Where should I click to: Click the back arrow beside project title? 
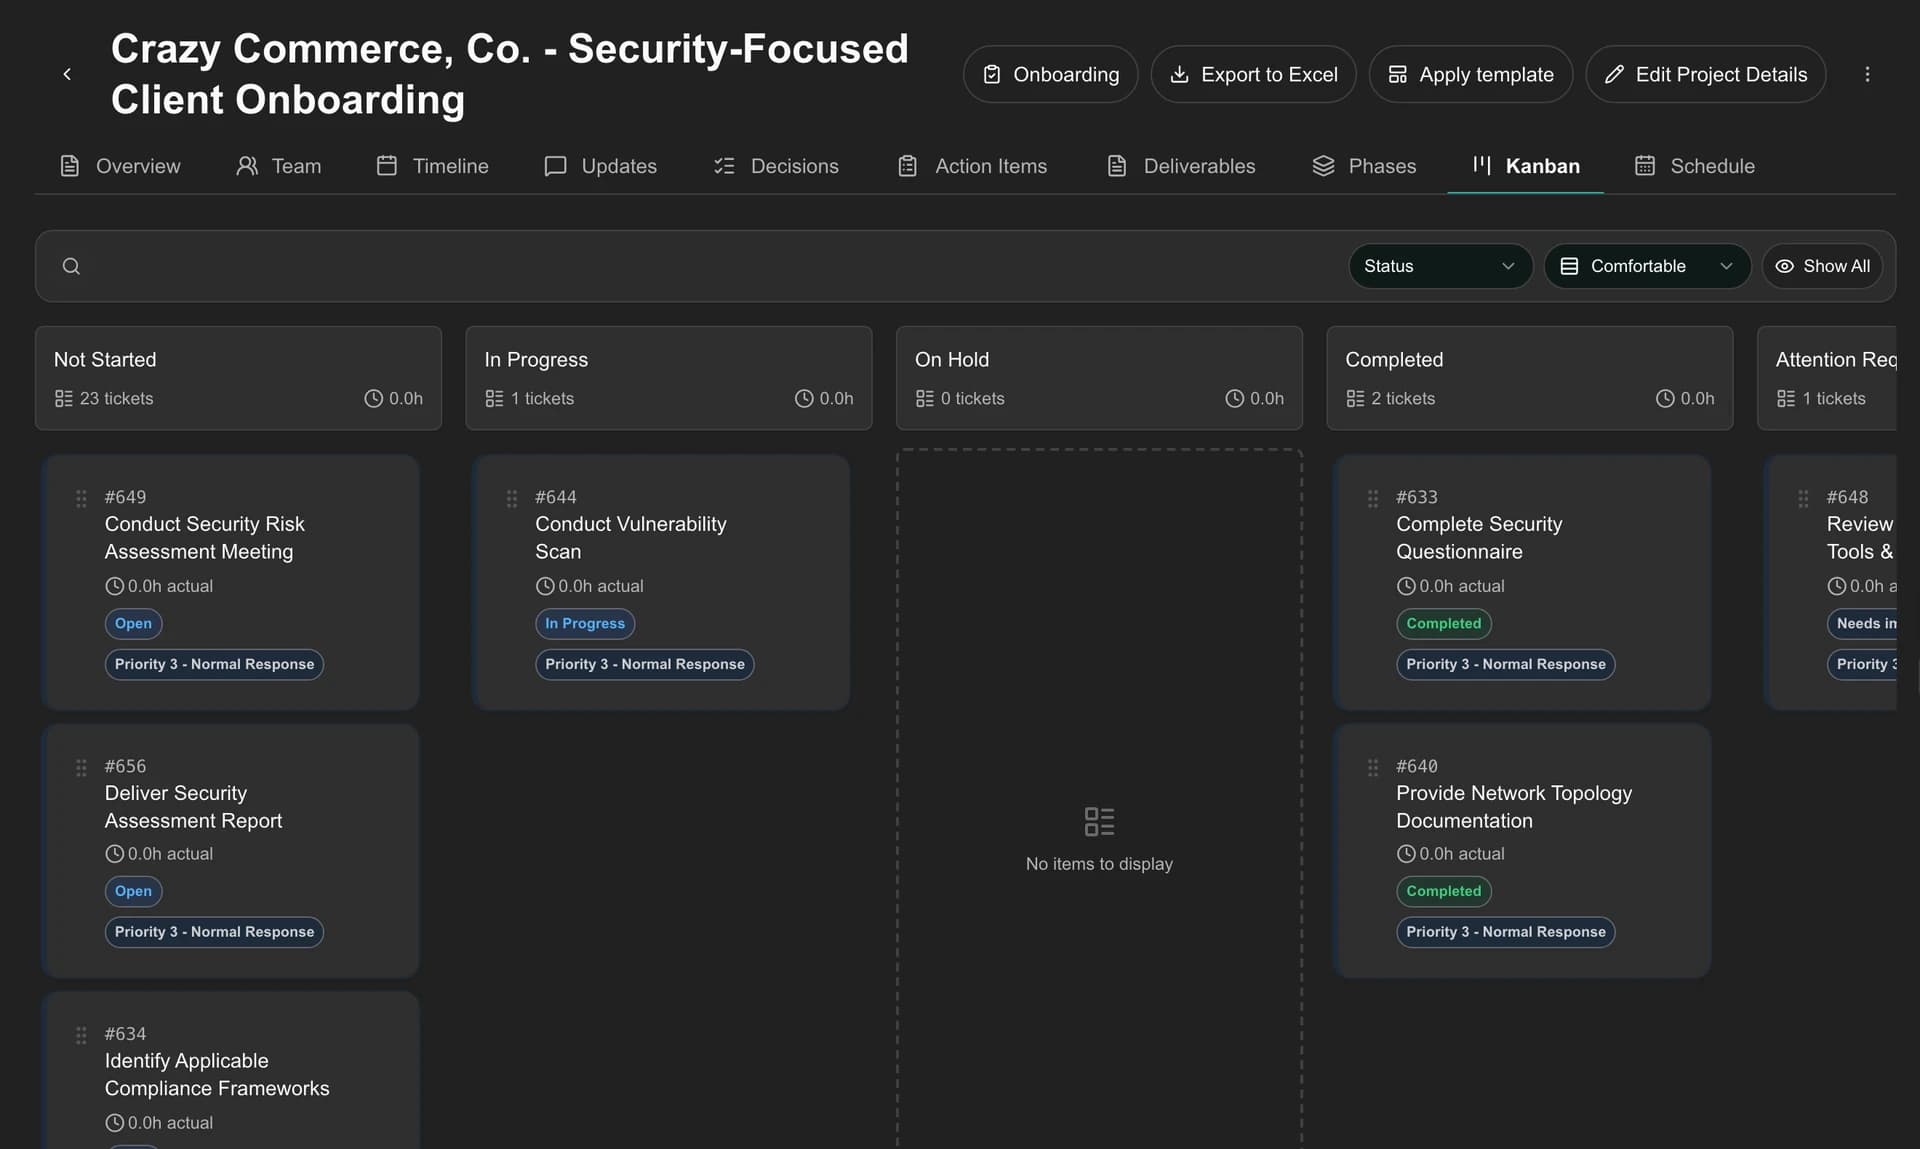pyautogui.click(x=67, y=74)
